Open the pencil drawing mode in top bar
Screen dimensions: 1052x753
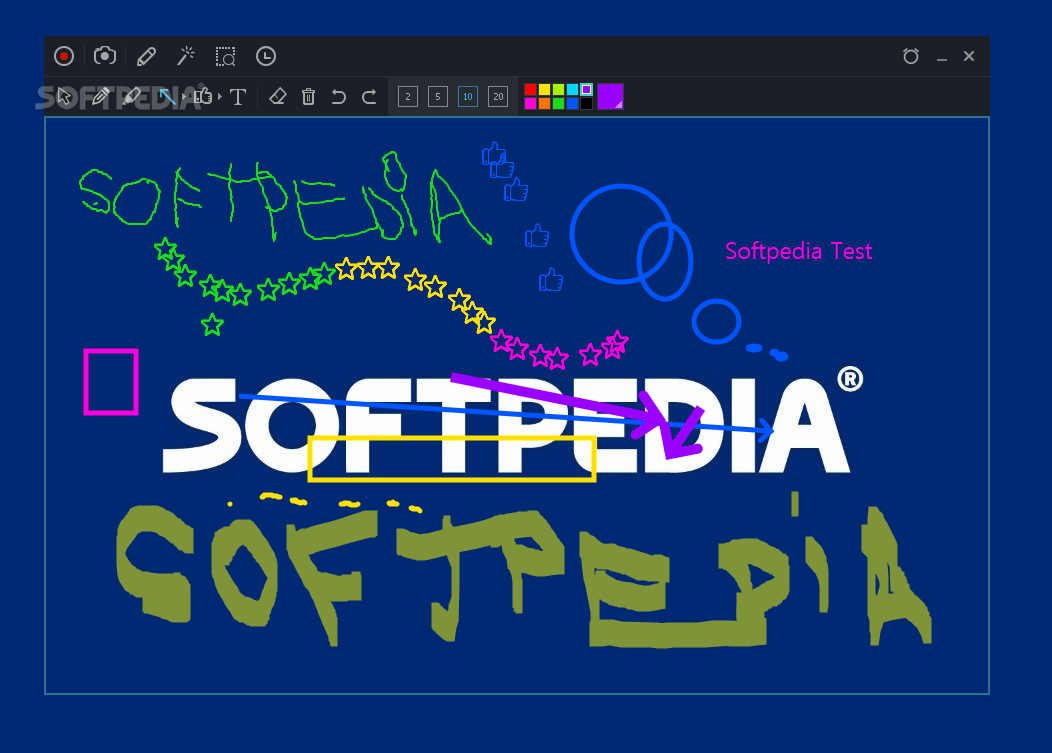point(146,56)
